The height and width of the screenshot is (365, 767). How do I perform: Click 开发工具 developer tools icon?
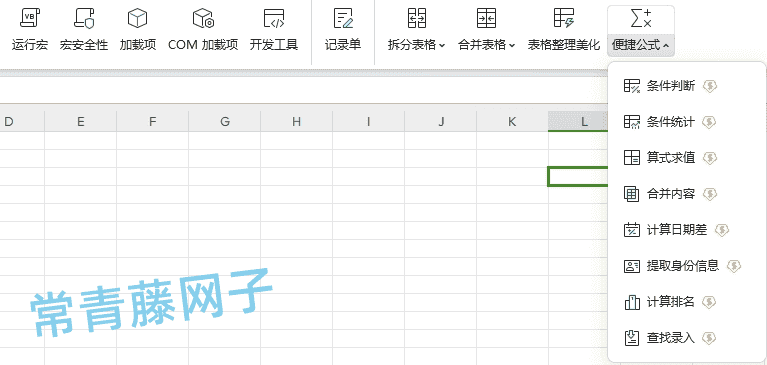(274, 18)
